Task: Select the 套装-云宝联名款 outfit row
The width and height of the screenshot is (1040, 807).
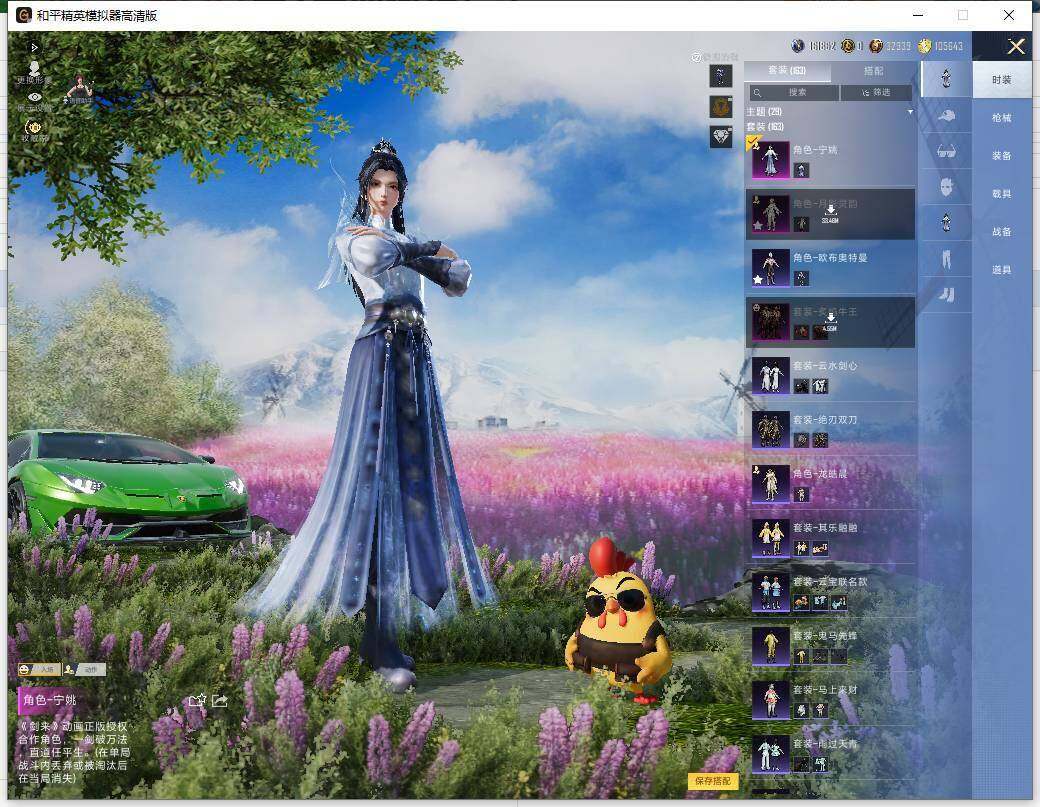Action: [830, 592]
